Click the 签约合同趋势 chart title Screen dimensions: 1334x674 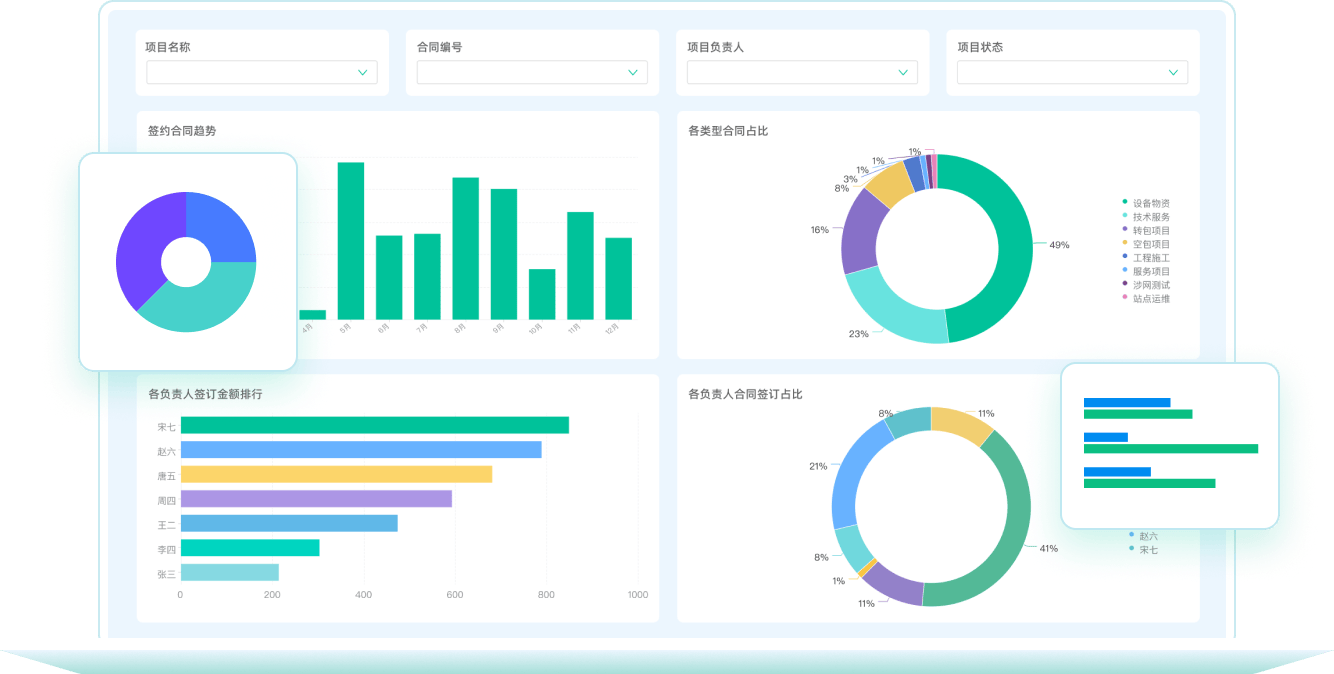pos(182,131)
